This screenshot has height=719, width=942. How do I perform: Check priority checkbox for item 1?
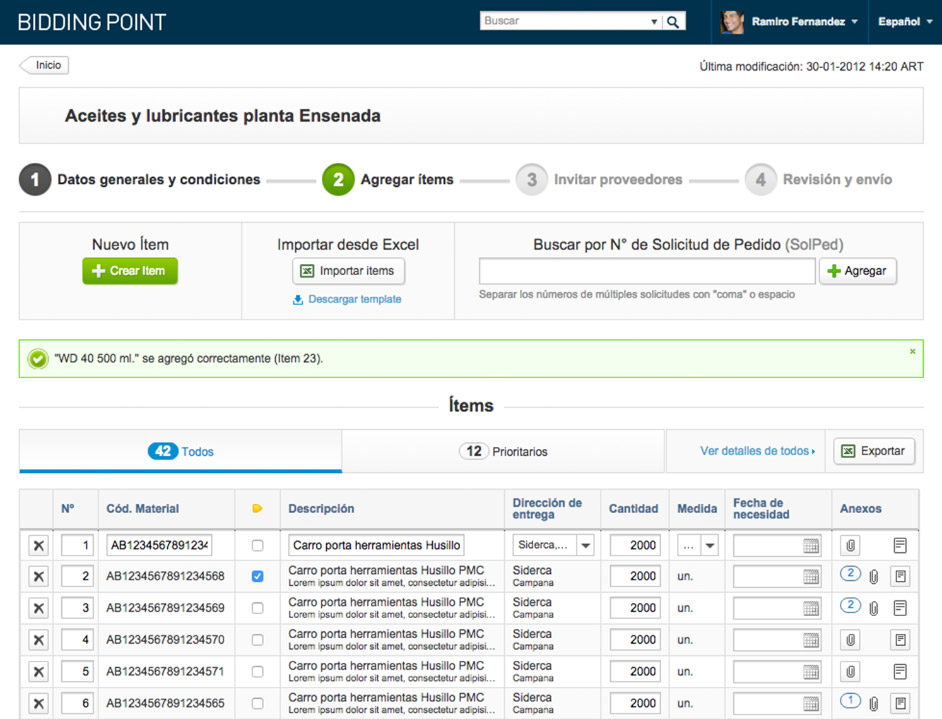pos(257,545)
